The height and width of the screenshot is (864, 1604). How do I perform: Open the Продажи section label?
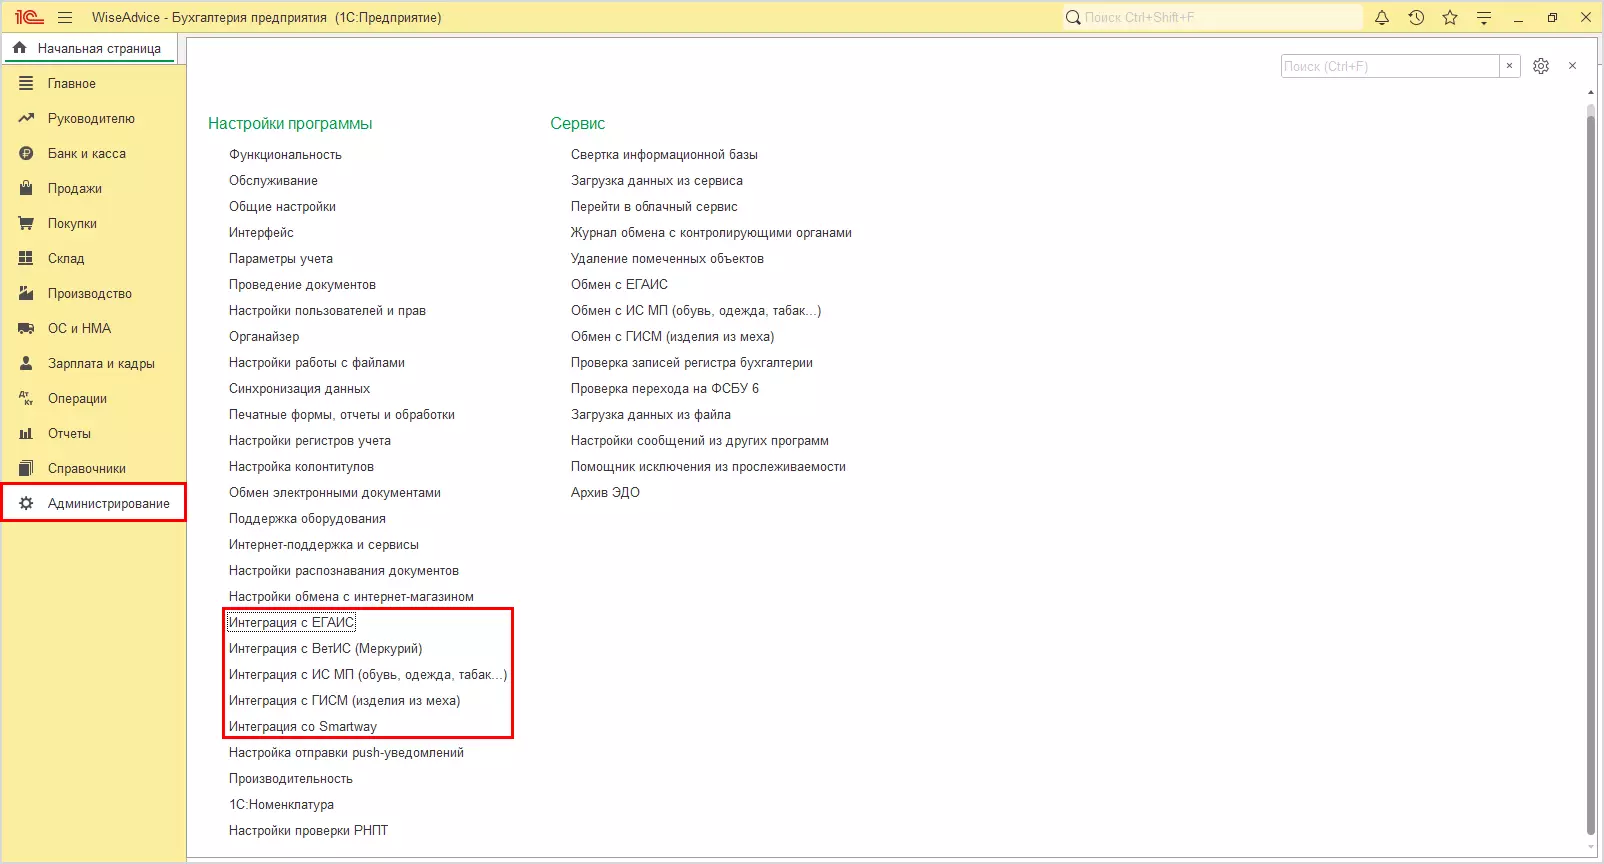(75, 189)
